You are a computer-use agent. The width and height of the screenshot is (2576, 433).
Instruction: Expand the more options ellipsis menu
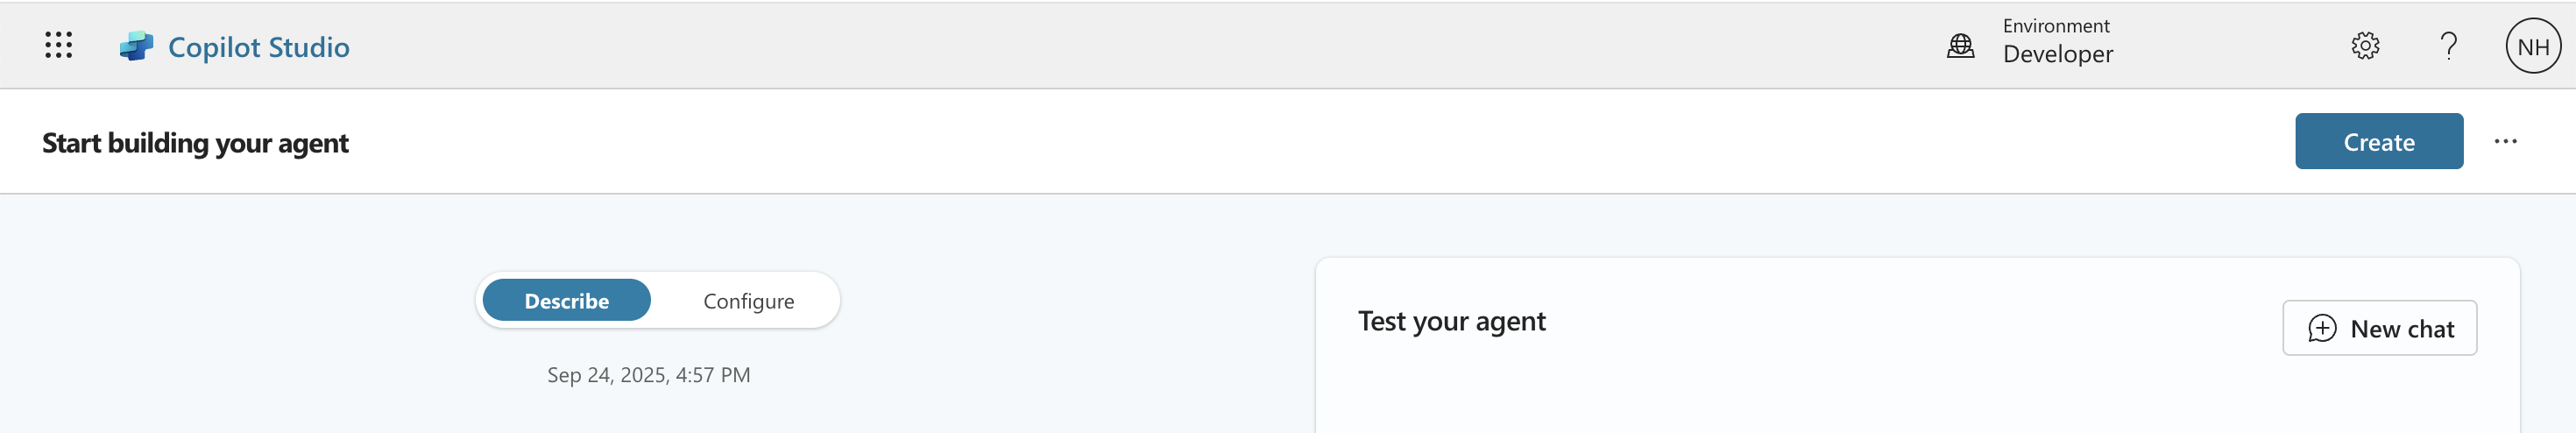[2505, 141]
